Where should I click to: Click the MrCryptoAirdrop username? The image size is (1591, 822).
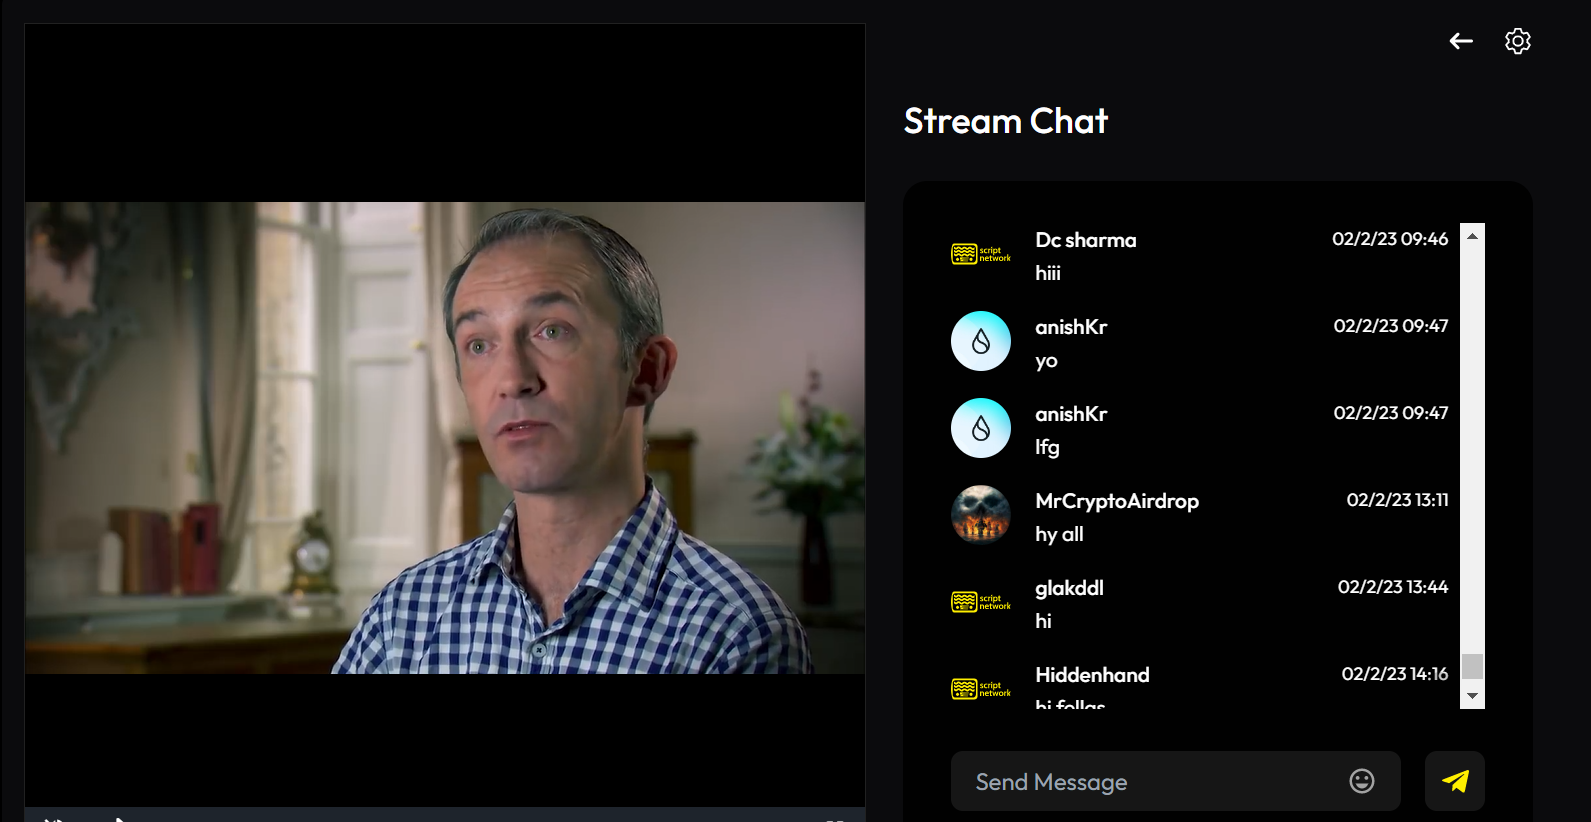pos(1117,501)
